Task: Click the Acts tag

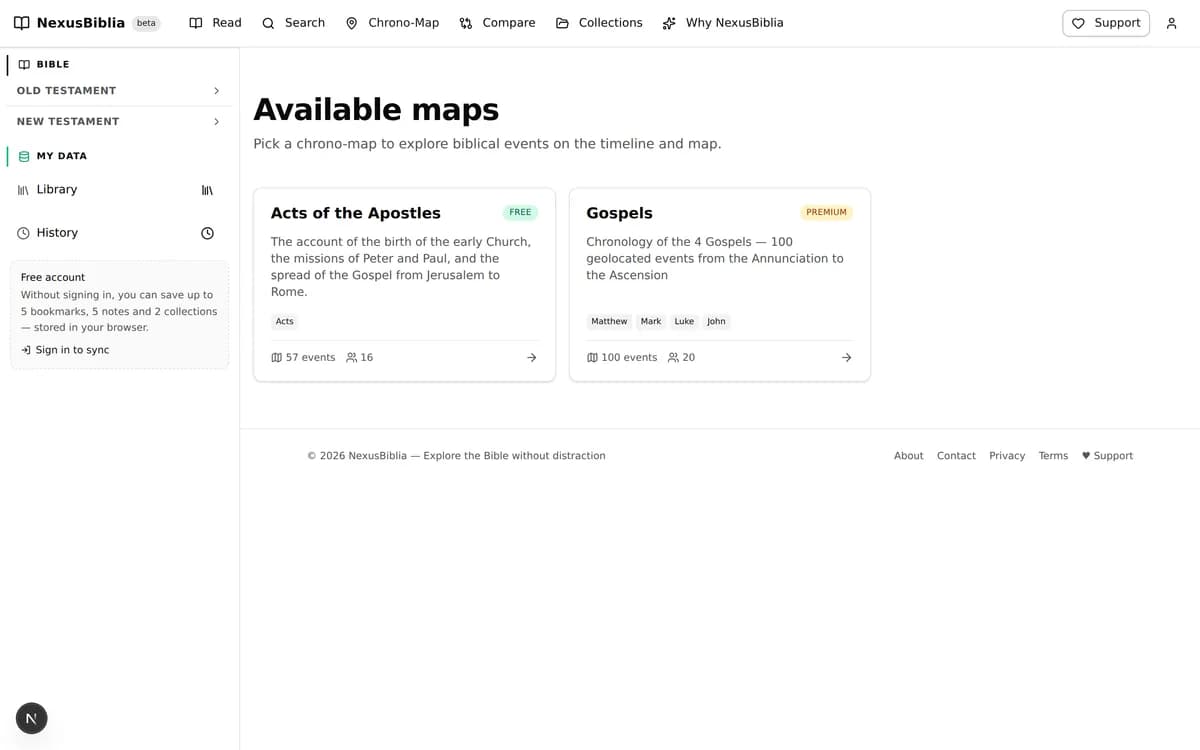Action: [x=285, y=322]
